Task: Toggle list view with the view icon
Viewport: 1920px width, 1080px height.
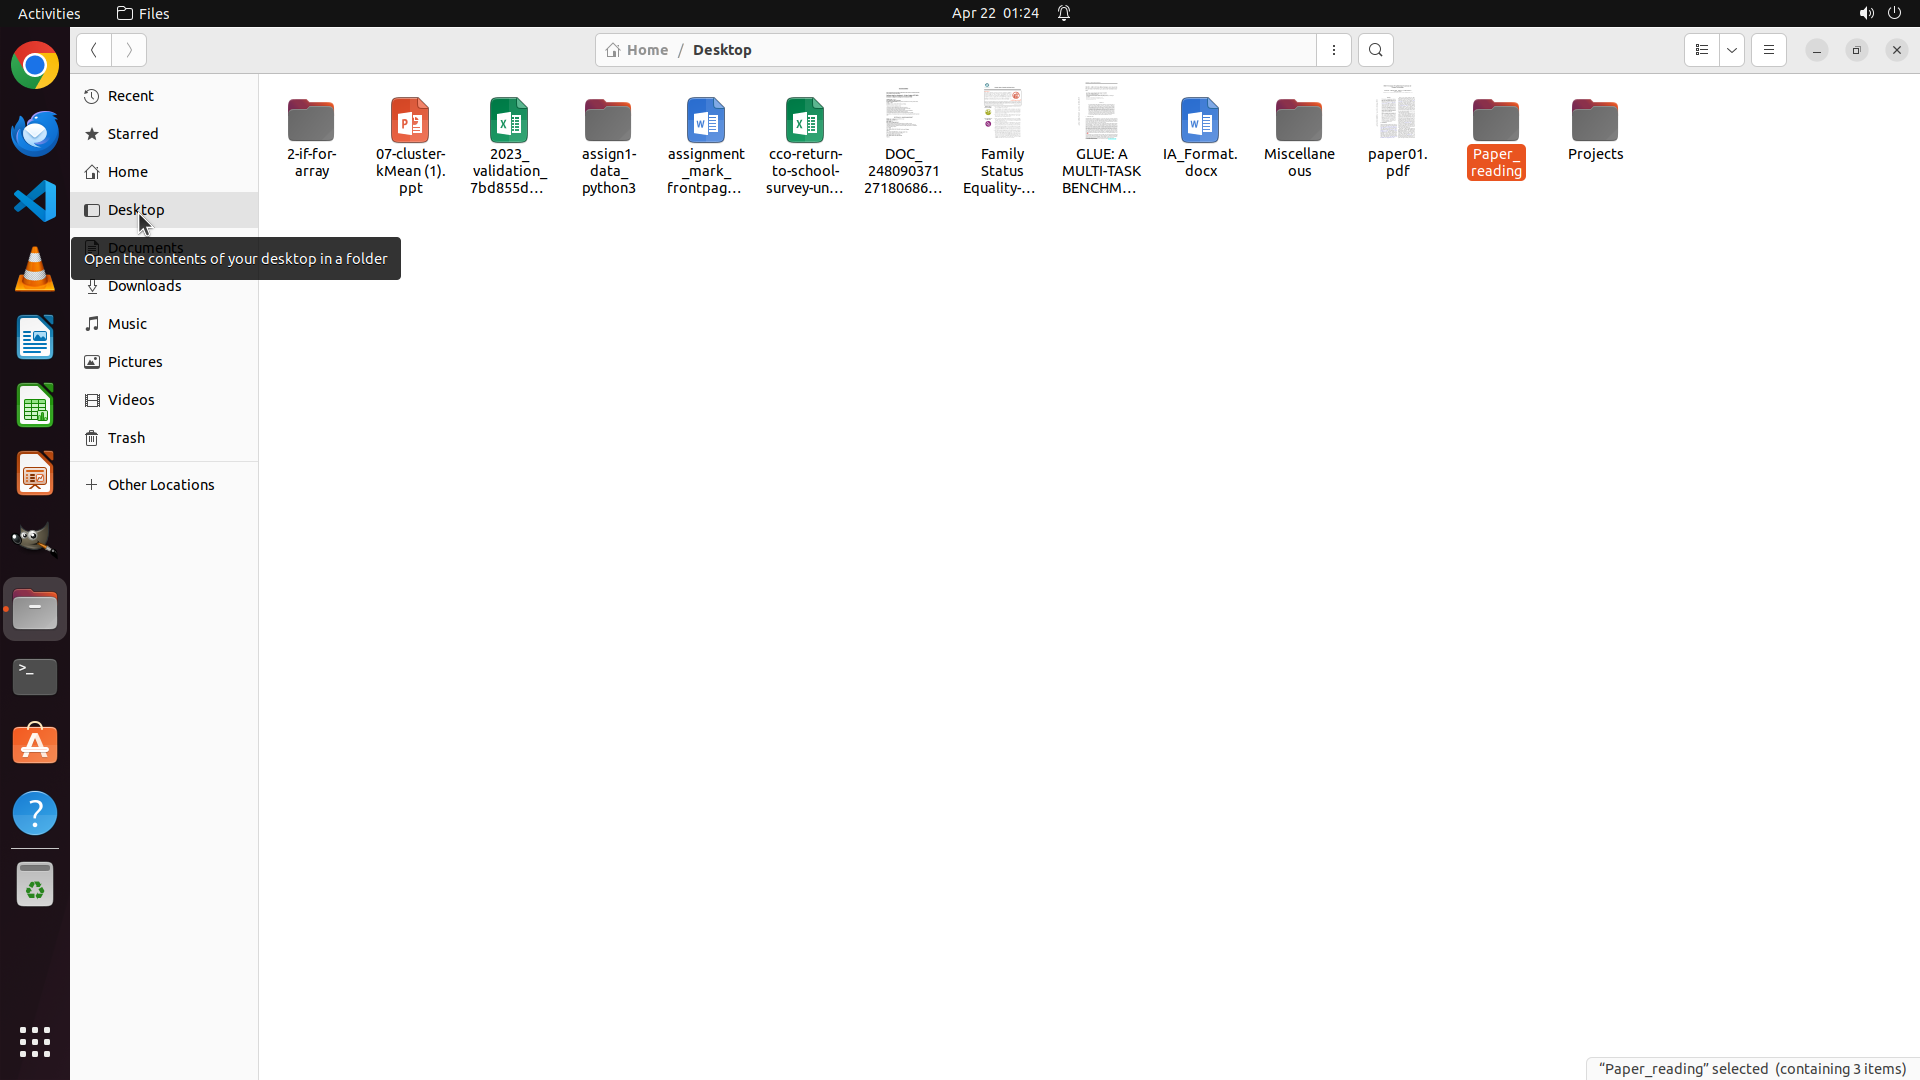Action: [x=1701, y=50]
